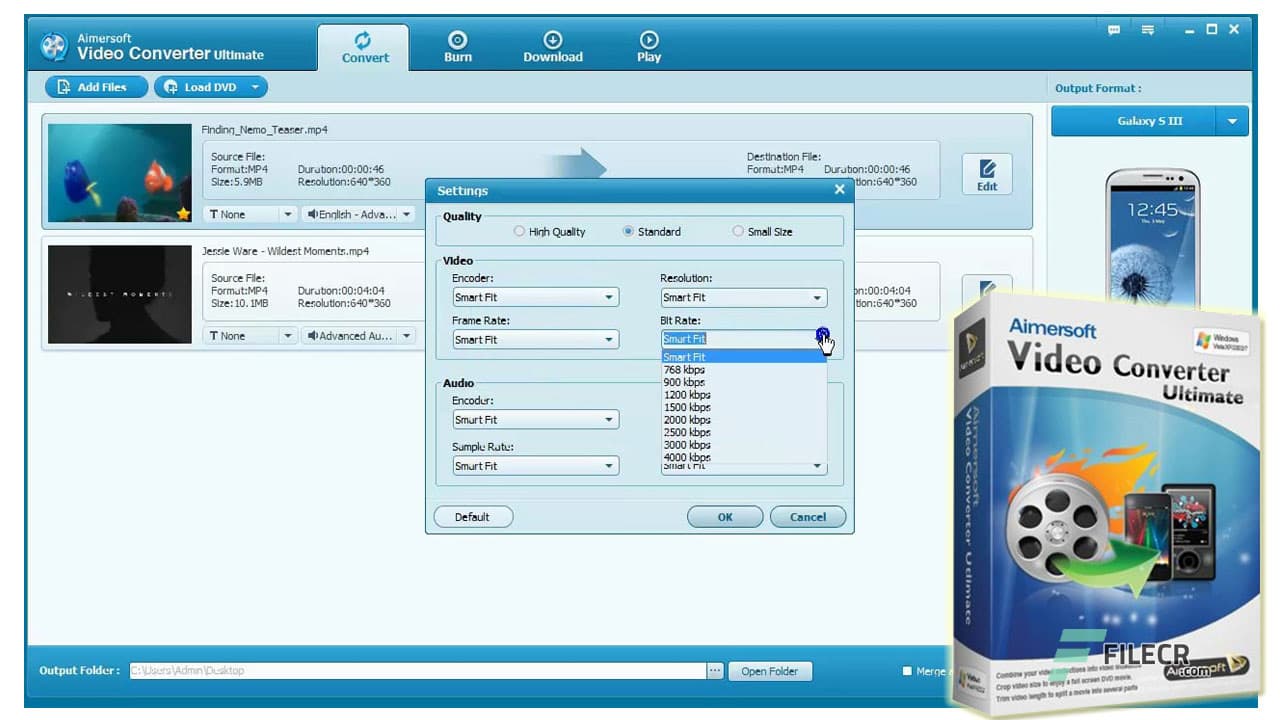This screenshot has width=1280, height=720.
Task: Click the Aimersoft logo top left
Action: pyautogui.click(x=54, y=46)
